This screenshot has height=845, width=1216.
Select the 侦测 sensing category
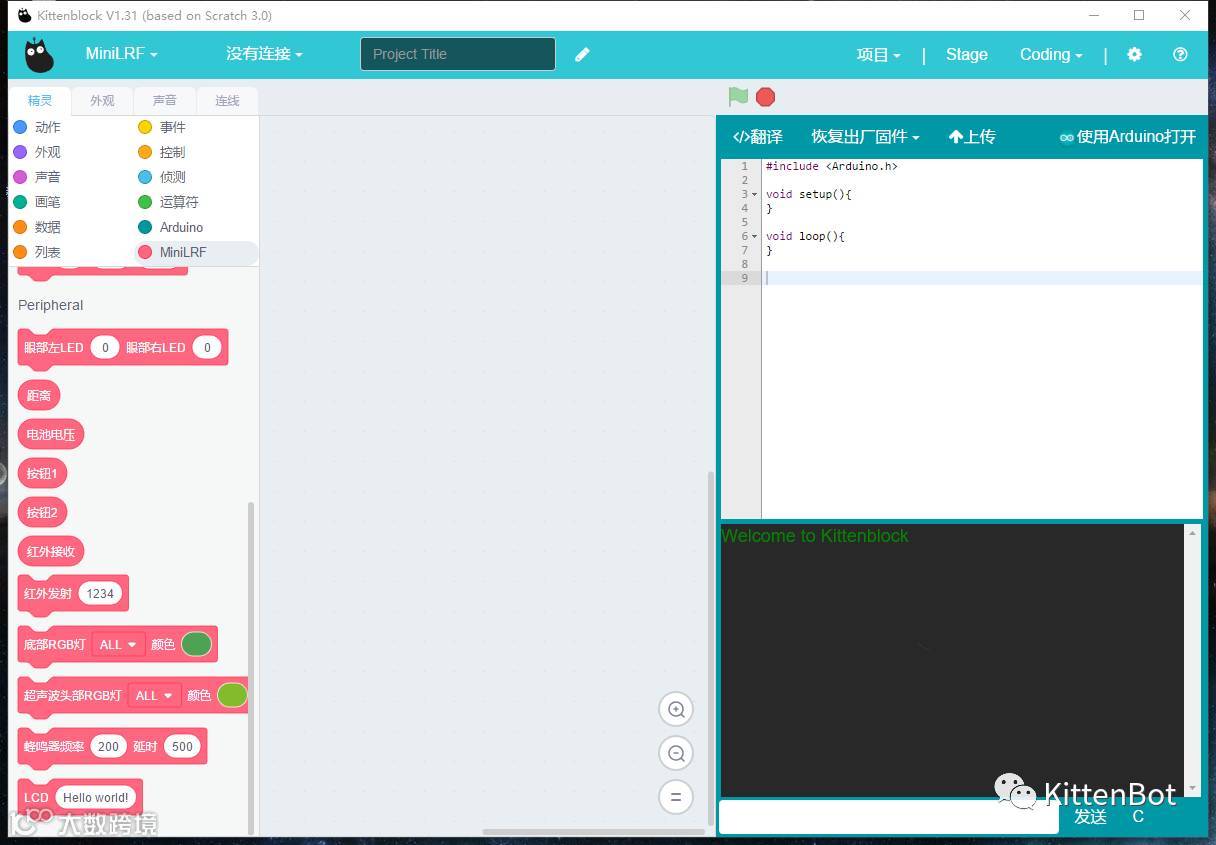click(x=162, y=177)
